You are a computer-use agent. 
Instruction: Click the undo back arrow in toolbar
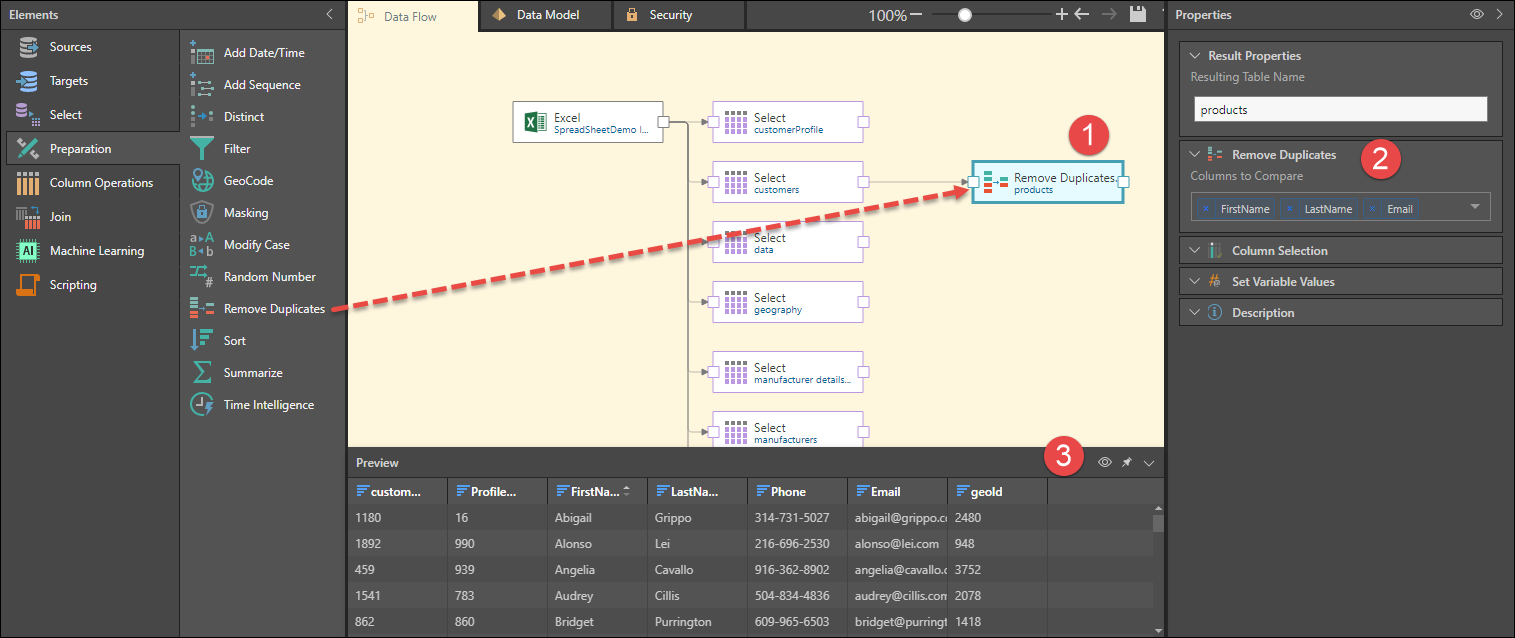[1082, 15]
